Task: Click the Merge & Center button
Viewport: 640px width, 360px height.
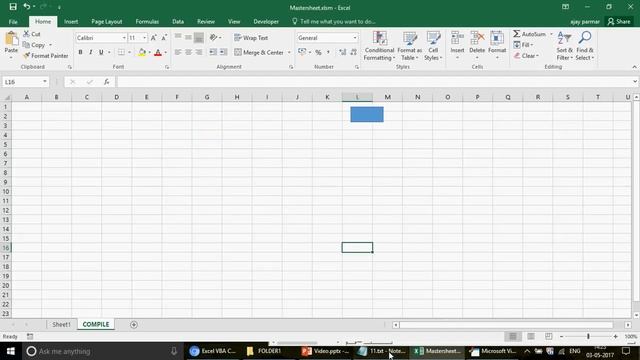Action: pos(259,52)
